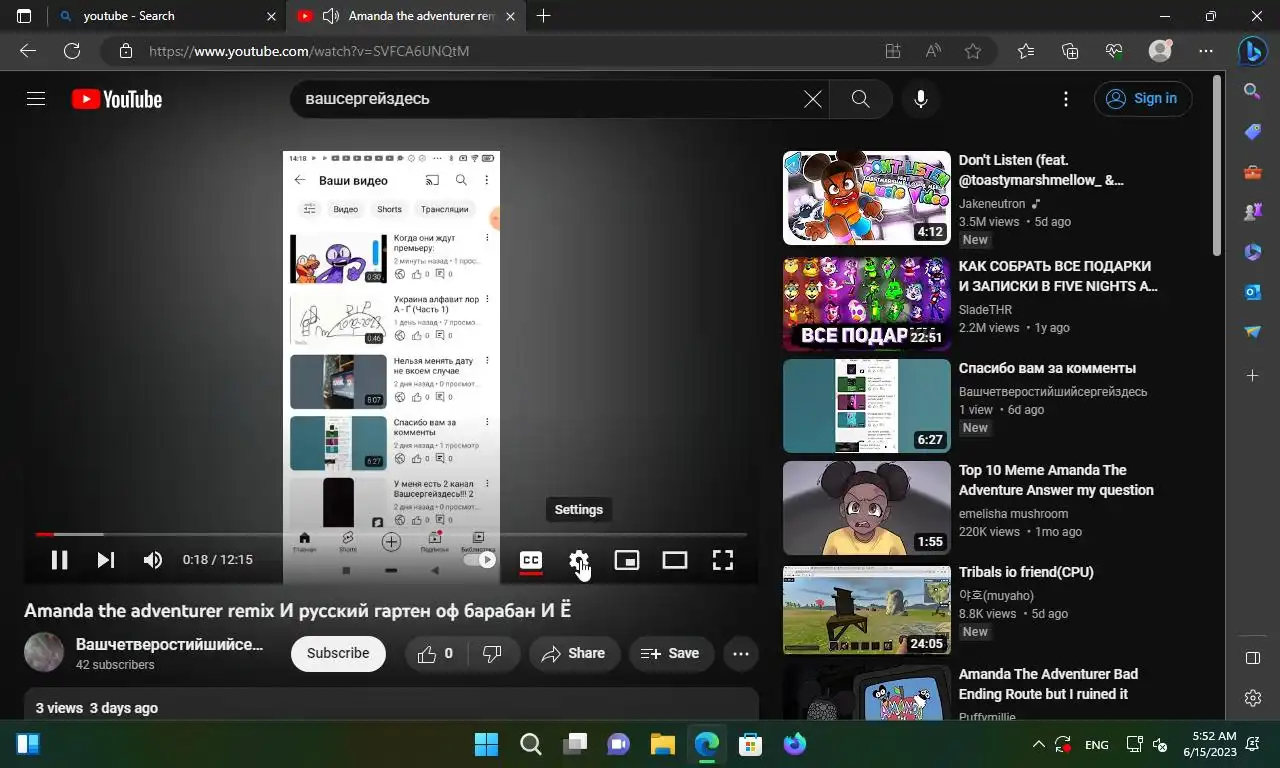Click the Jakeneutron channel name
This screenshot has height=768, width=1280.
coord(992,204)
